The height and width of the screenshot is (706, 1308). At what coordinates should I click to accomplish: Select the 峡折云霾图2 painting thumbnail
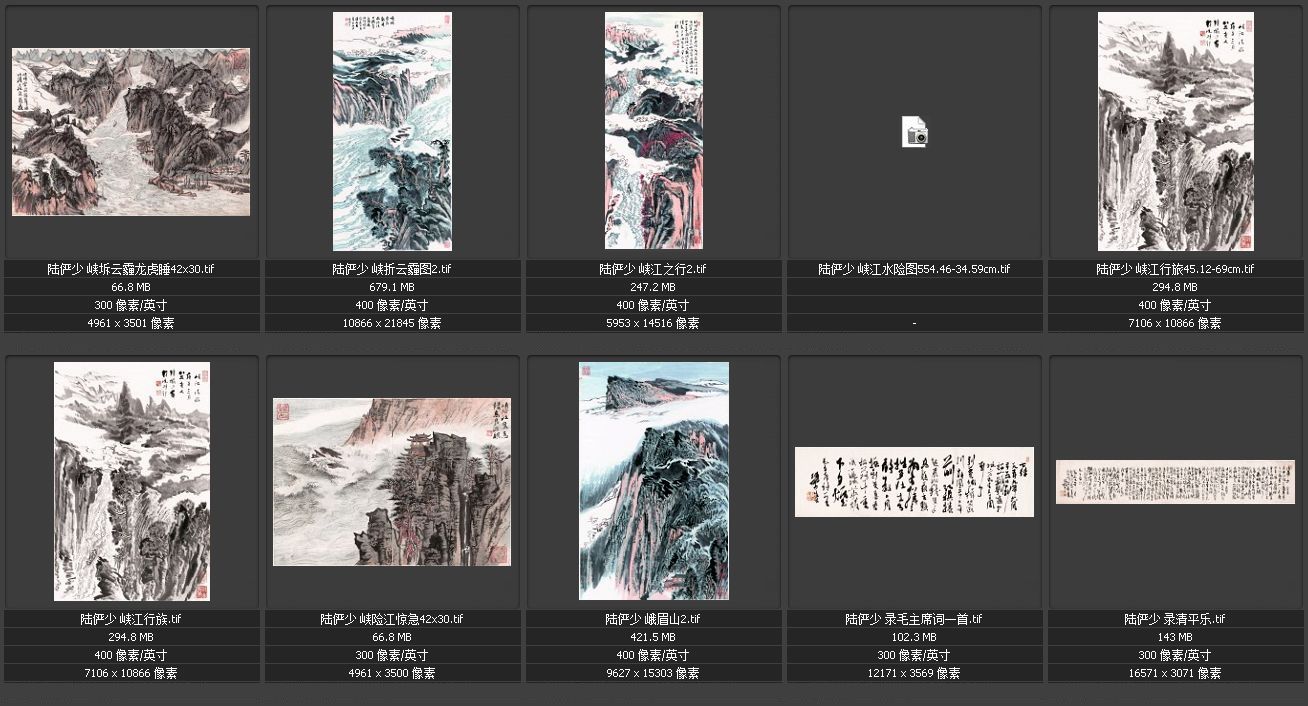pyautogui.click(x=392, y=131)
